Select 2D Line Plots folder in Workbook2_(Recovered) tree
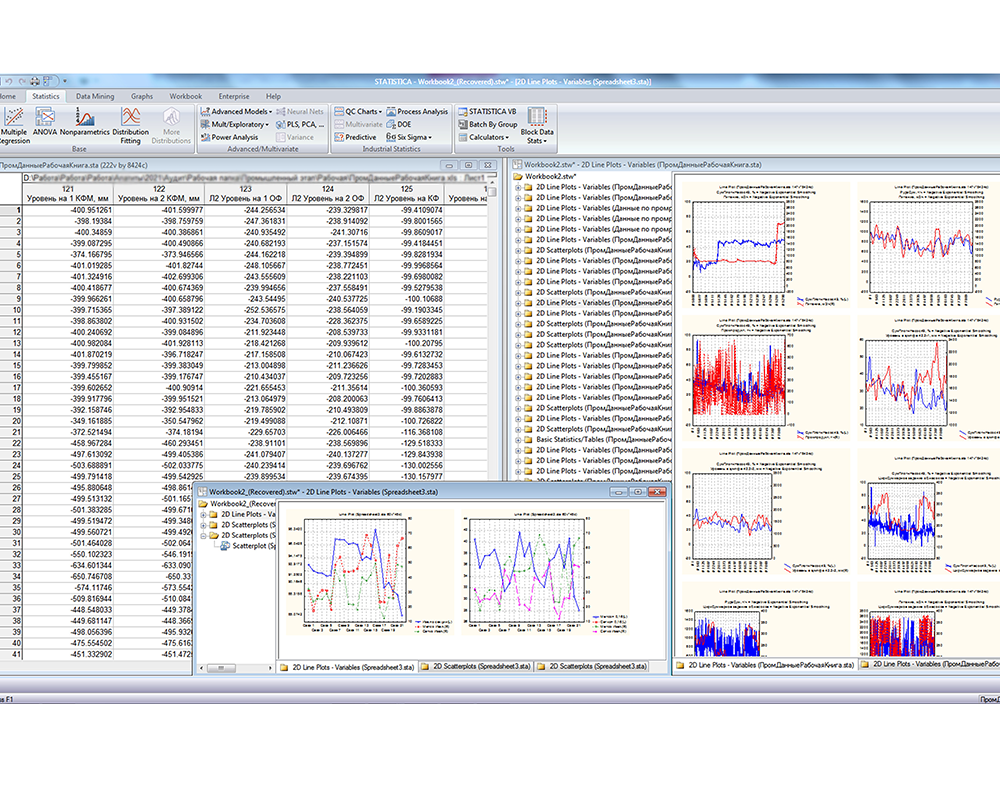Image resolution: width=1000 pixels, height=800 pixels. [x=243, y=514]
